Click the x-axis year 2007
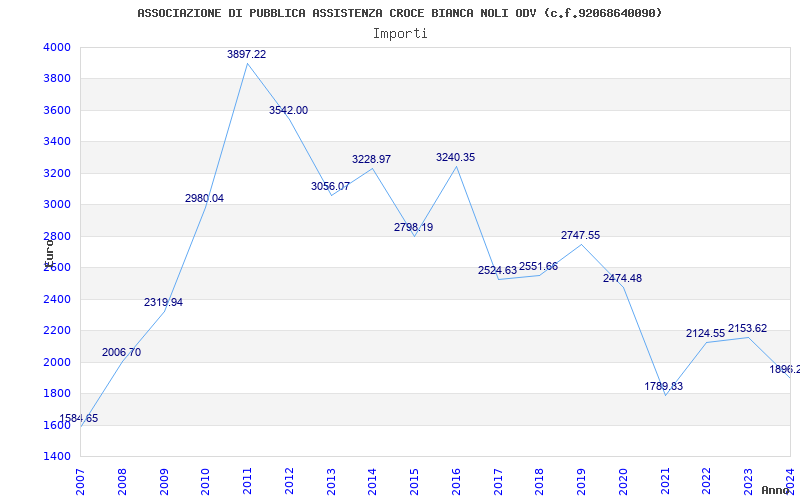Image resolution: width=800 pixels, height=500 pixels. [80, 482]
